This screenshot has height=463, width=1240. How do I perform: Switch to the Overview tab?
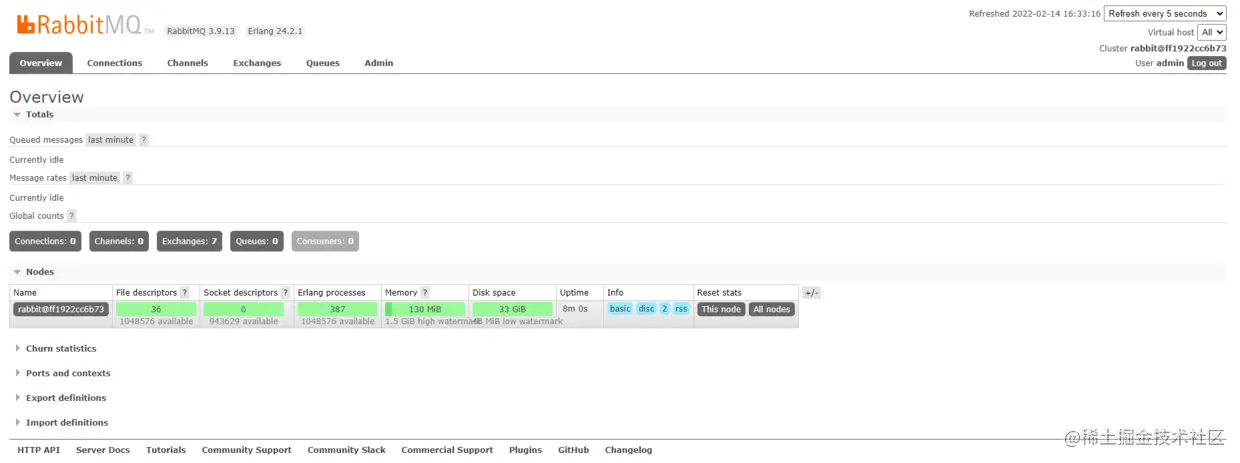tap(41, 63)
